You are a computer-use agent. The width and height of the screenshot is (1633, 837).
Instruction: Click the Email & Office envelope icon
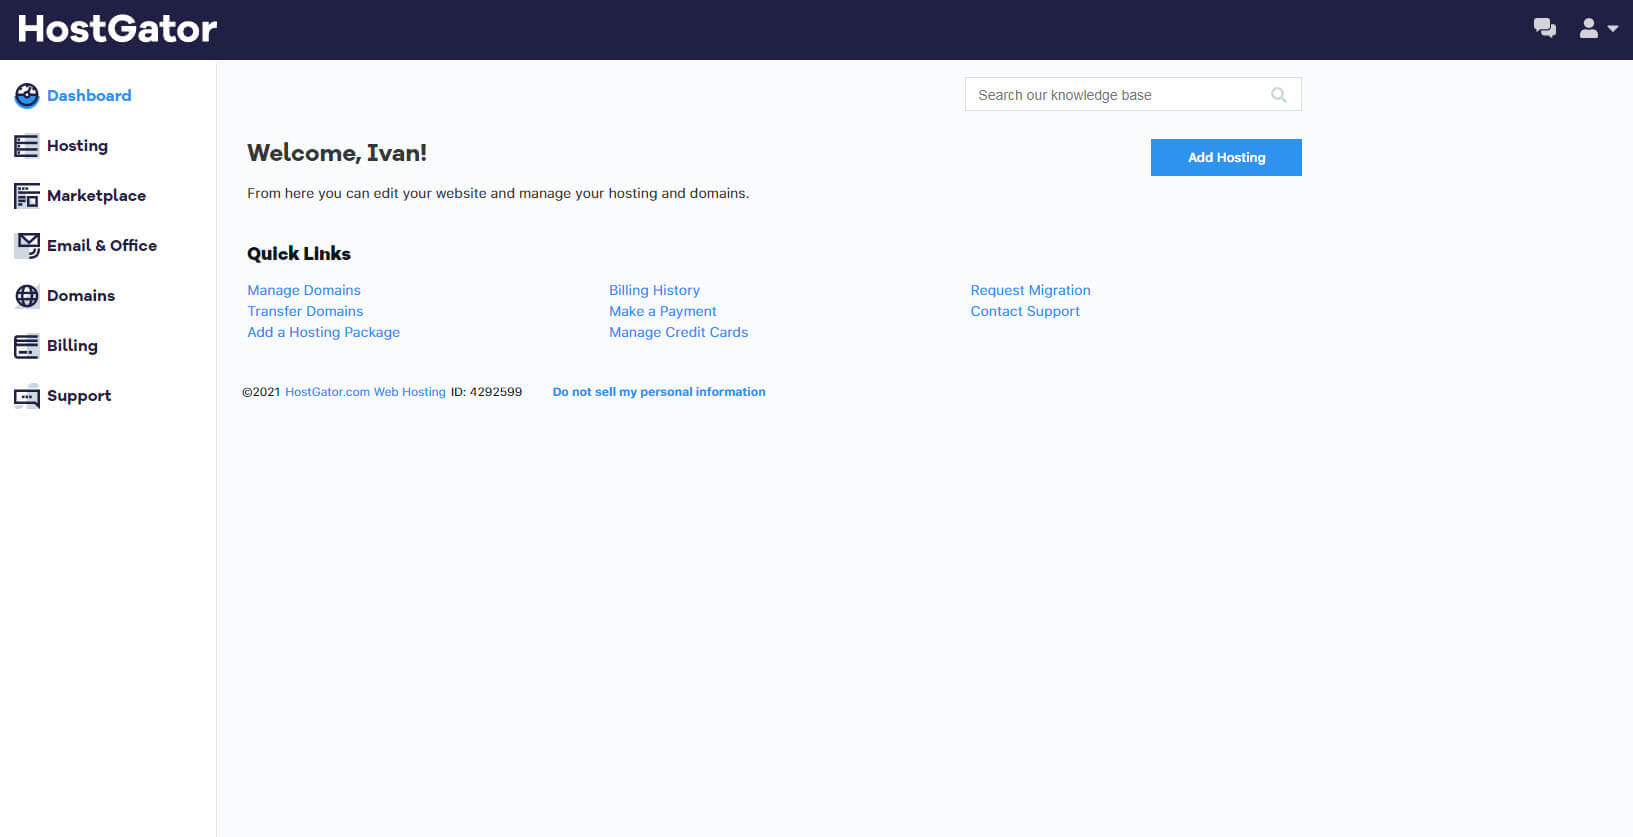[x=27, y=246]
